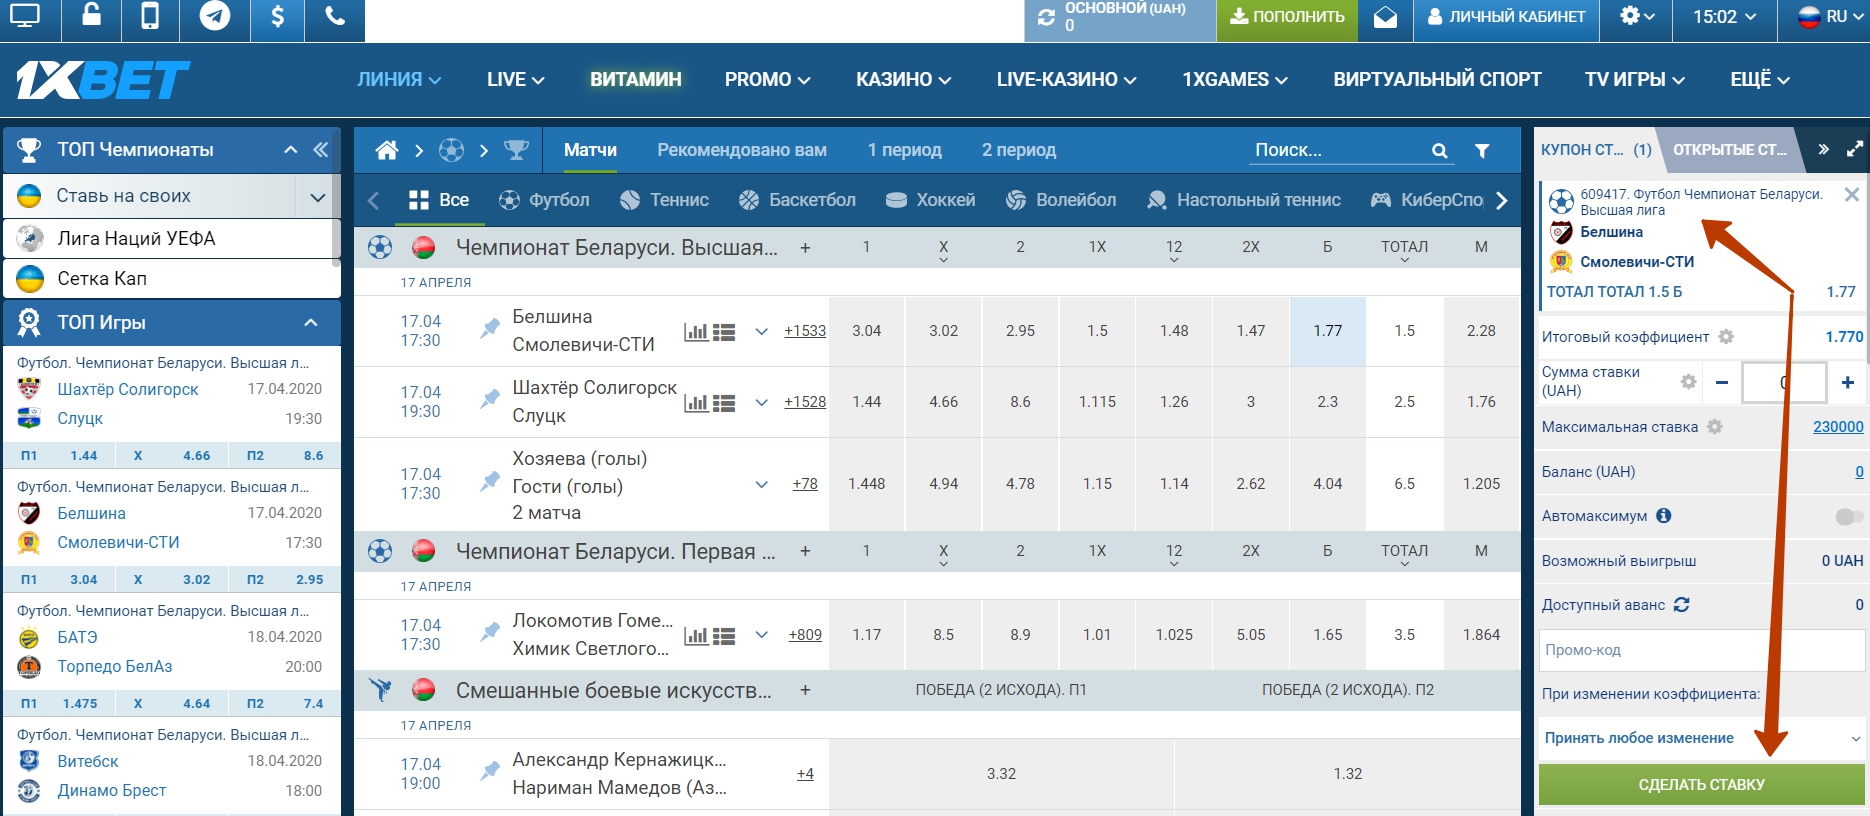1870x816 pixels.
Task: Collapse the ТОП Чемпионаты section
Action: (x=290, y=150)
